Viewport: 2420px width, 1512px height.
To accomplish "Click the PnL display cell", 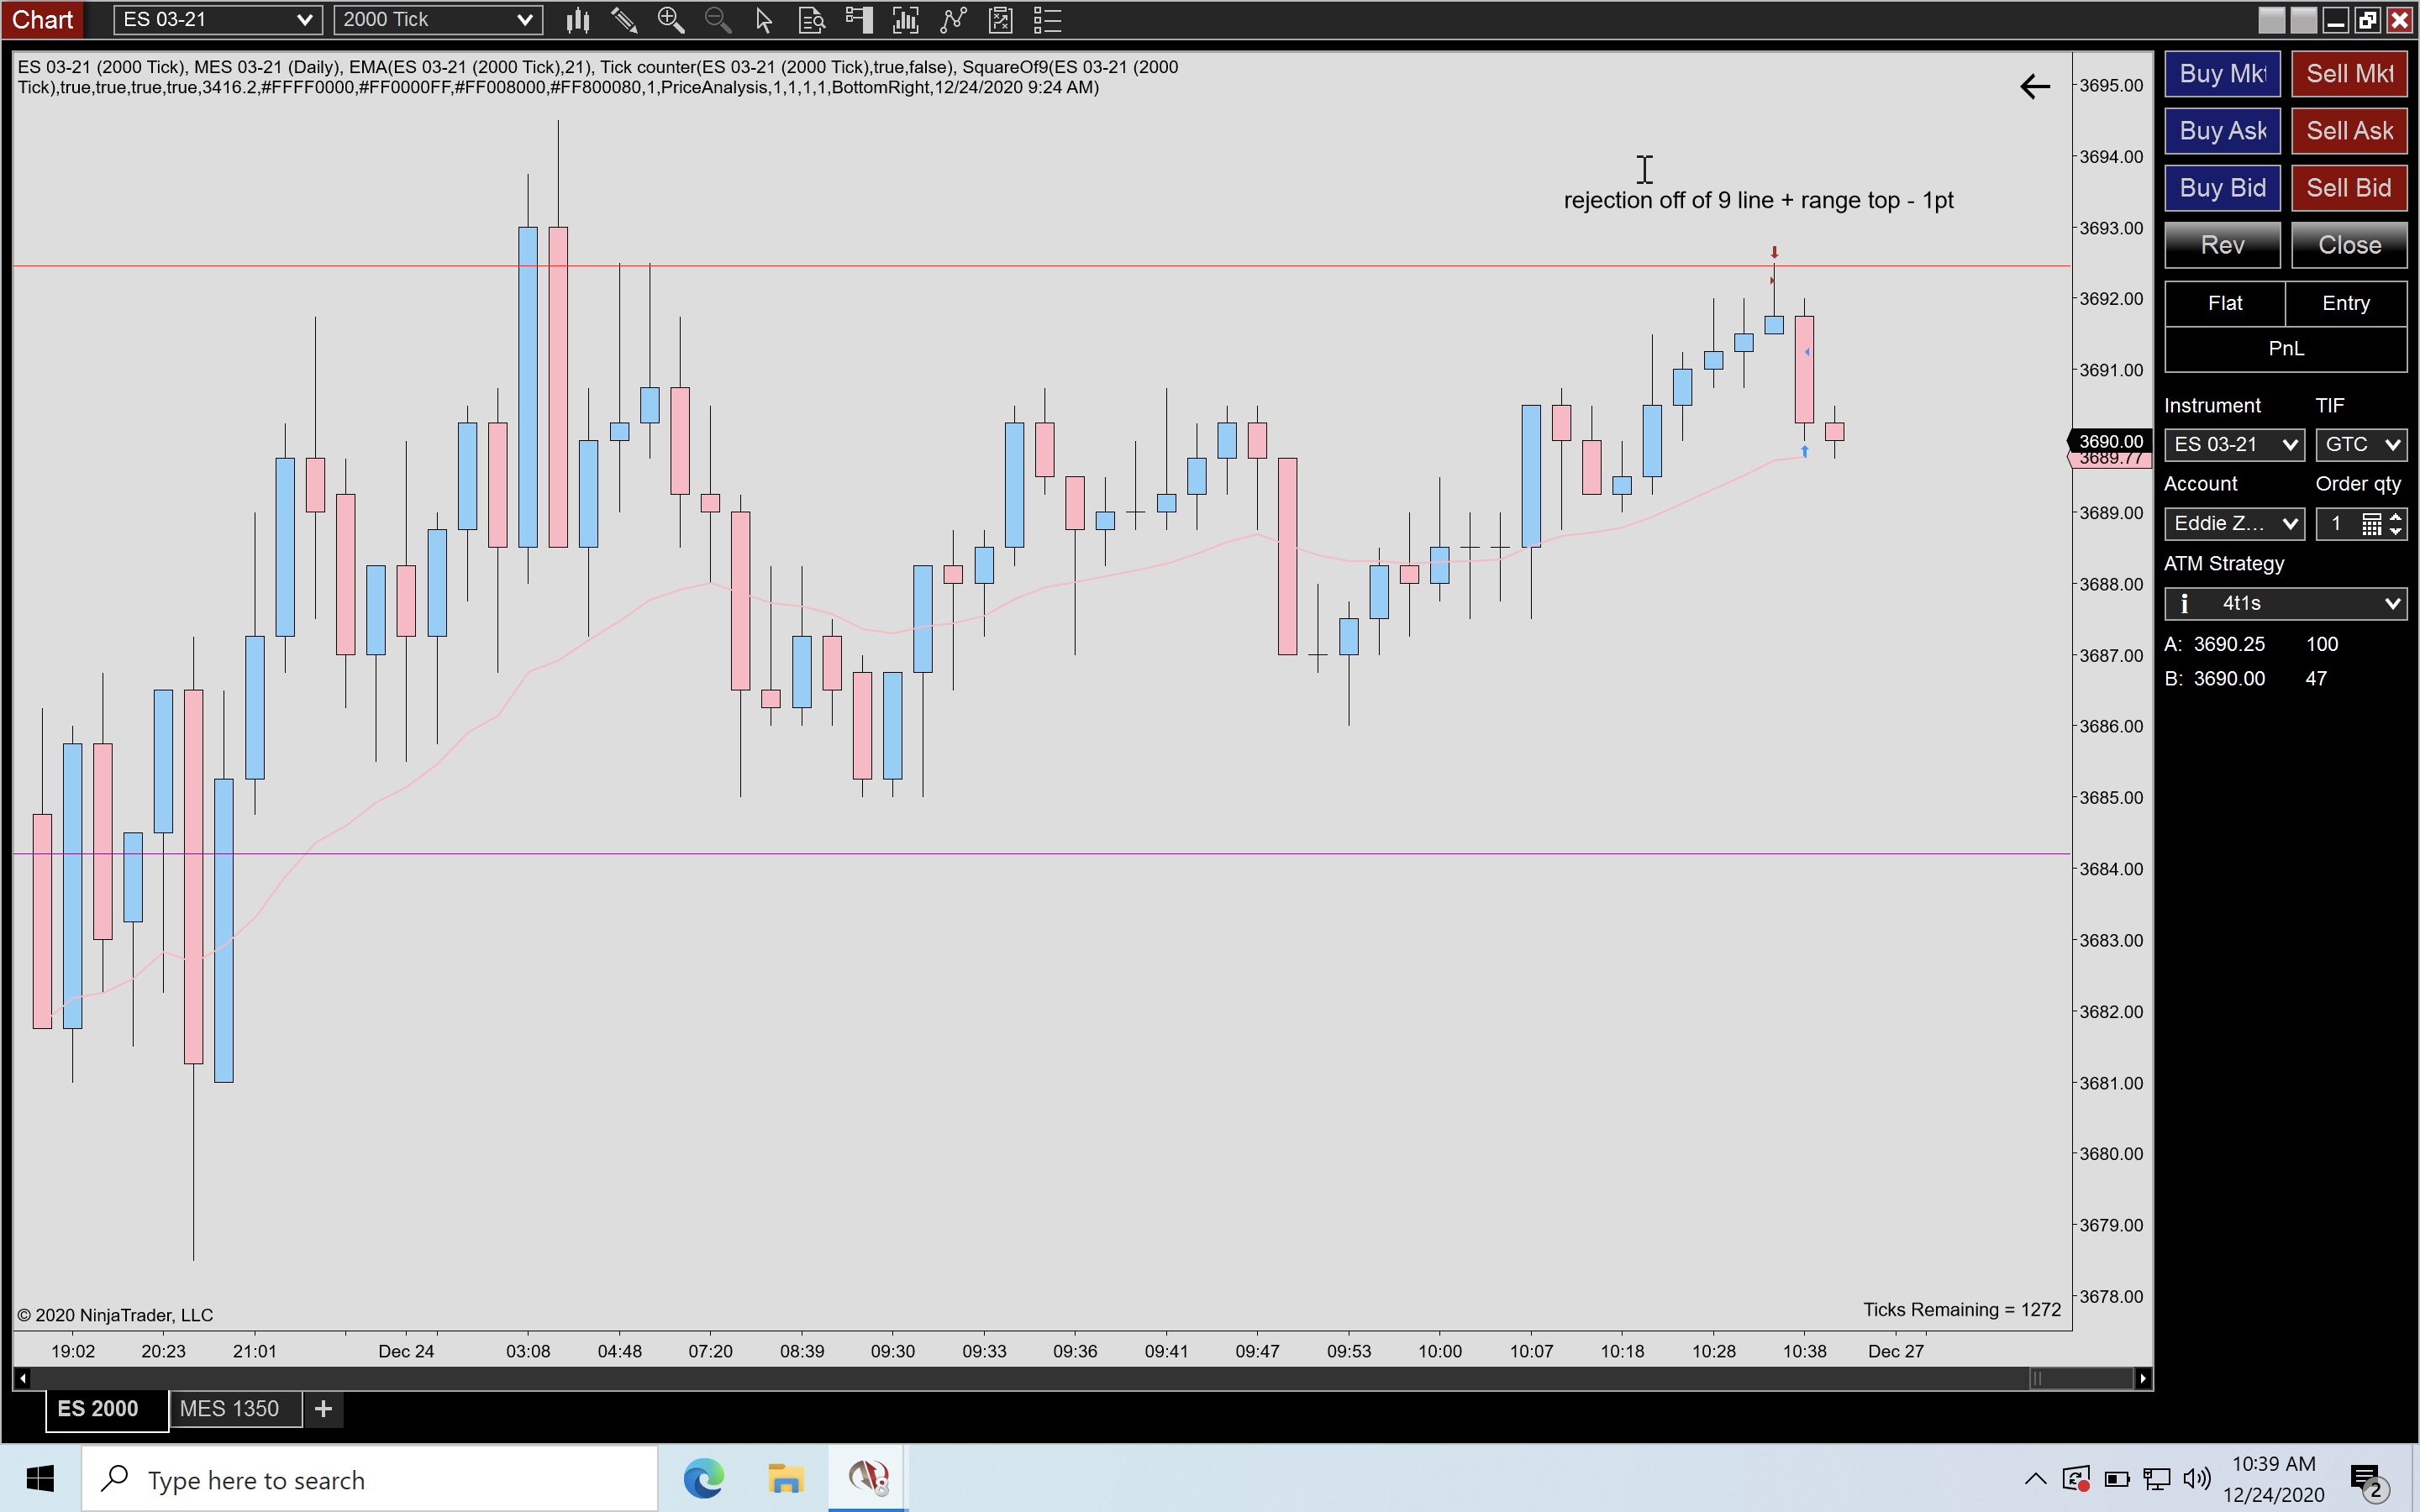I will click(2286, 349).
